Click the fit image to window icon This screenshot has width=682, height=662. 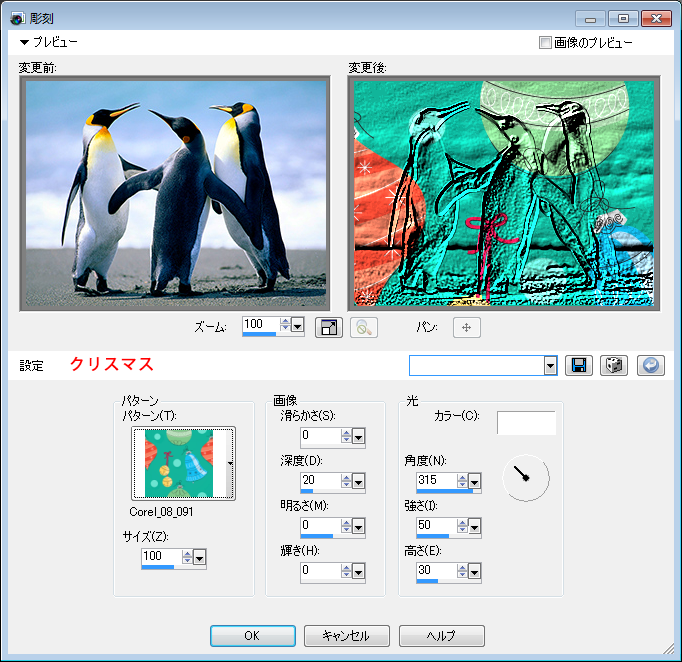point(328,327)
